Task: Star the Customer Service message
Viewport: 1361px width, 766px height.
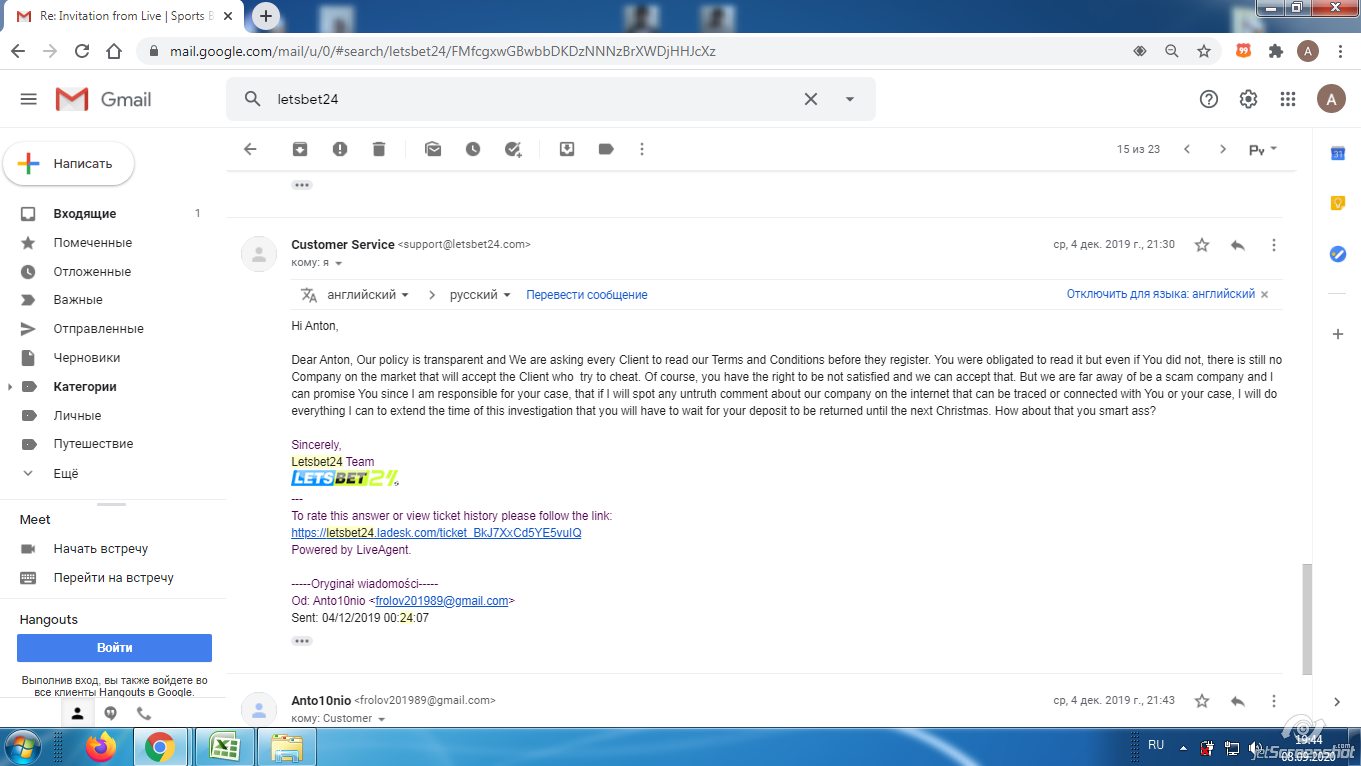Action: click(x=1202, y=245)
